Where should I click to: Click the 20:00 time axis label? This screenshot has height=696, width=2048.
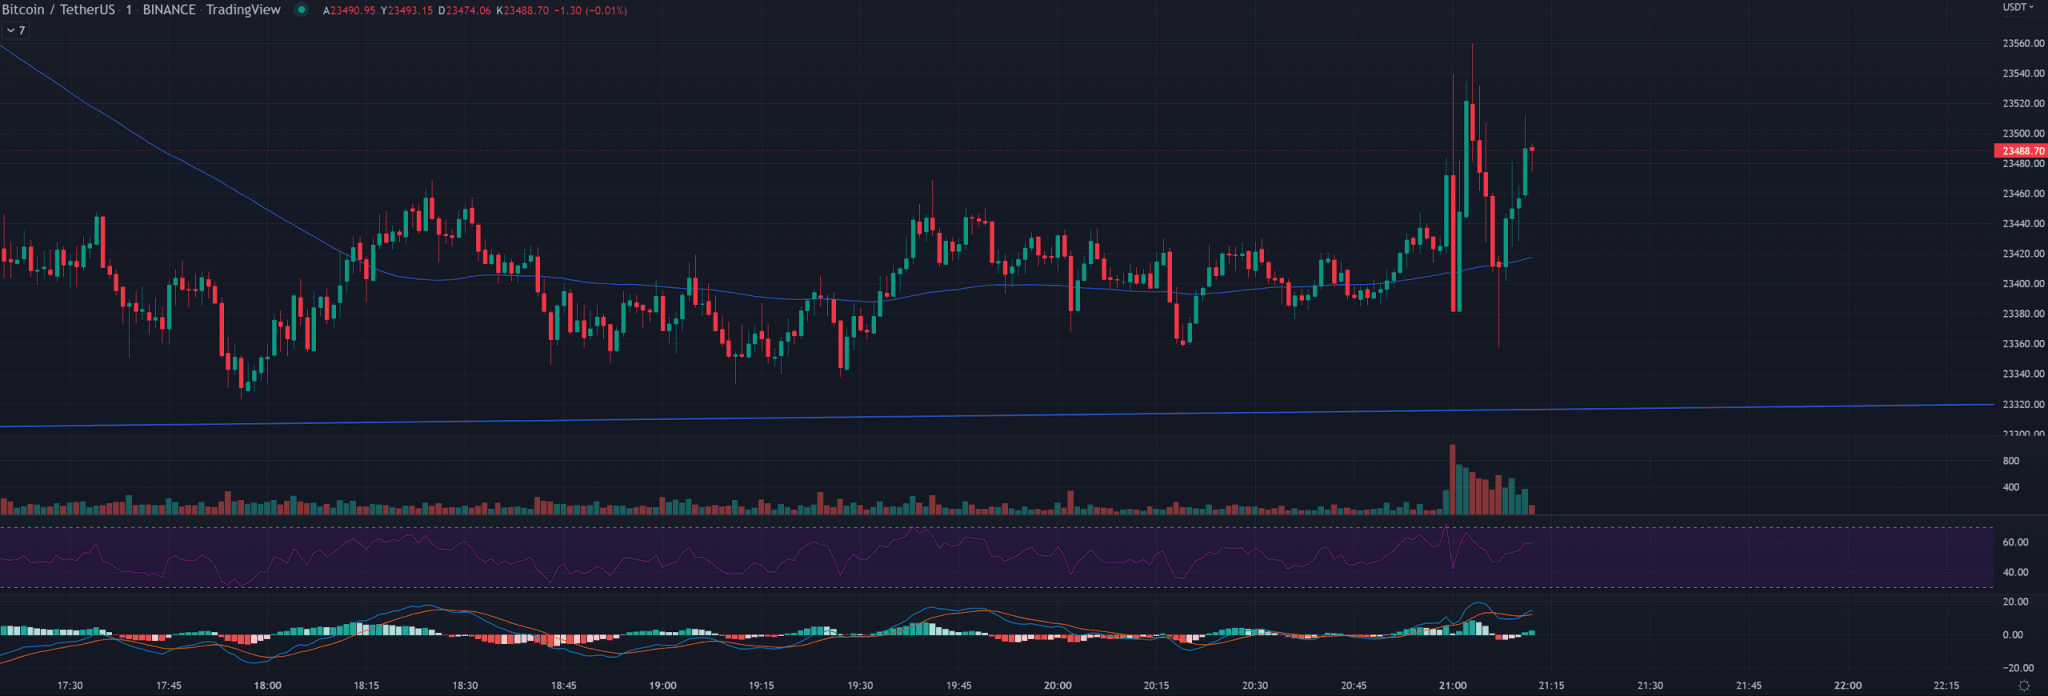1057,686
